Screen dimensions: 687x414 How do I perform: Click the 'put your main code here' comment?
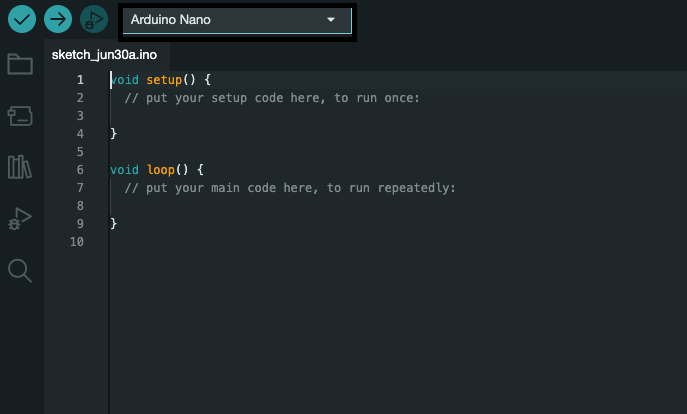[x=290, y=188]
